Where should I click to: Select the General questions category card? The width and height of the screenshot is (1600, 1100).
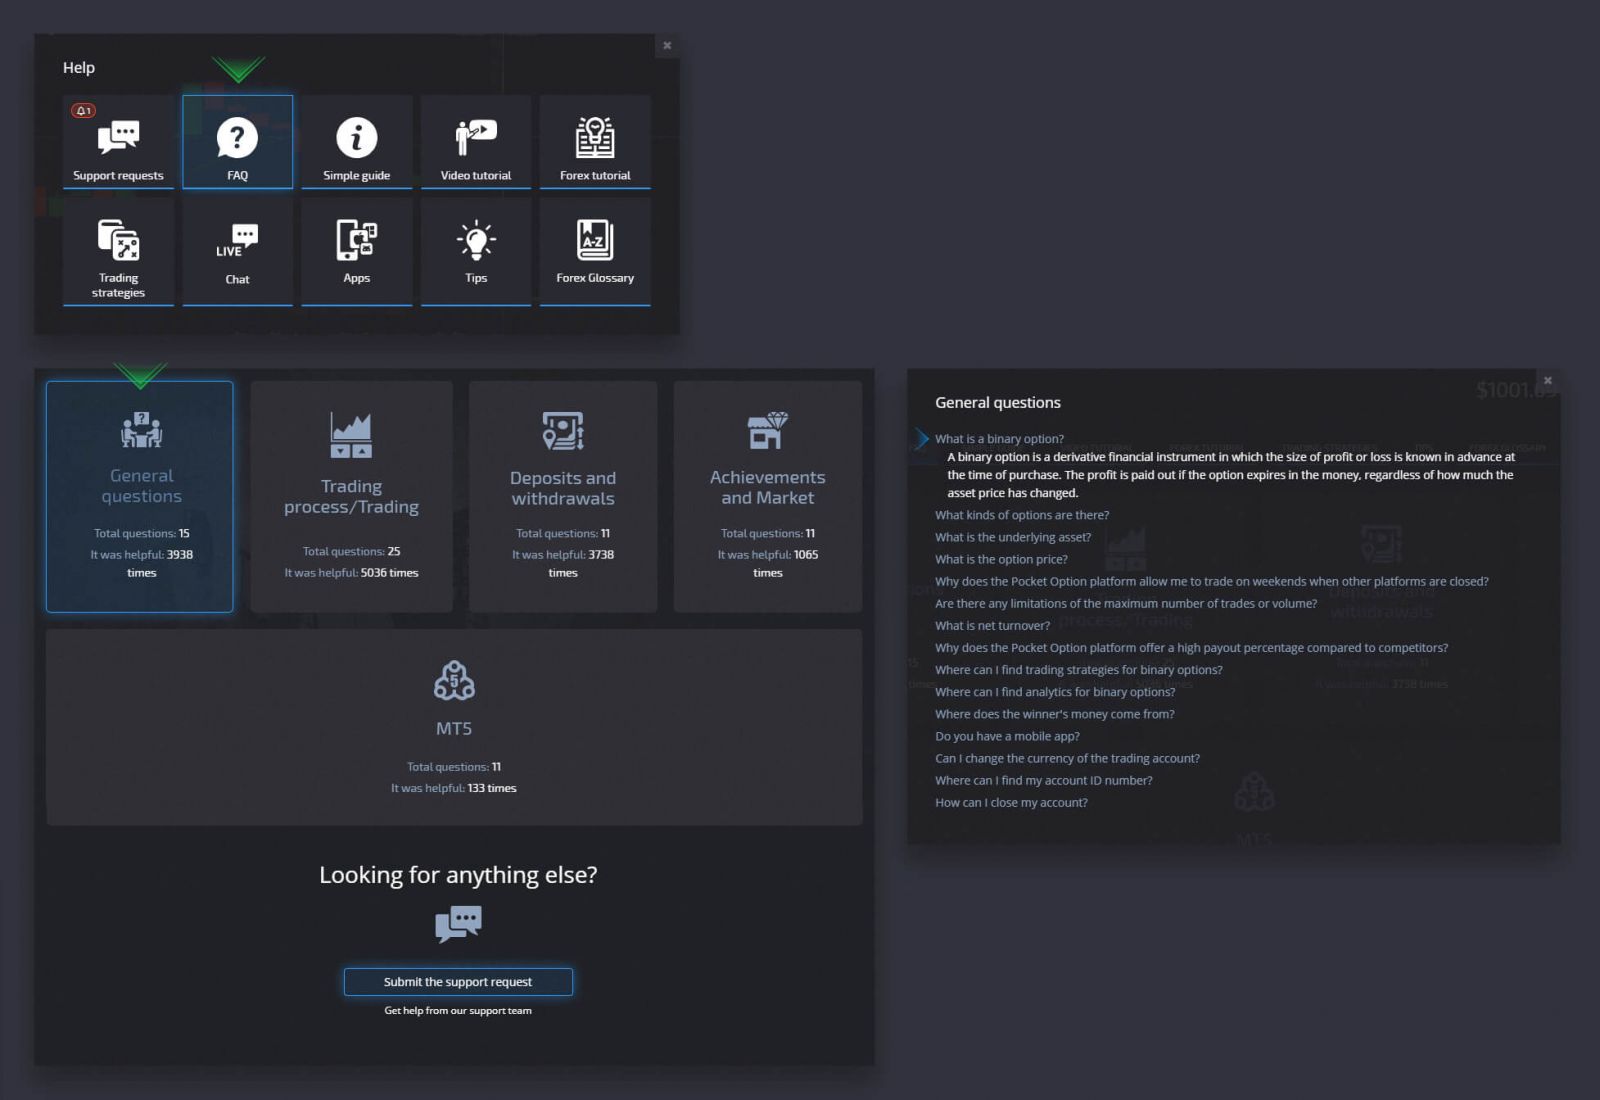pos(140,496)
